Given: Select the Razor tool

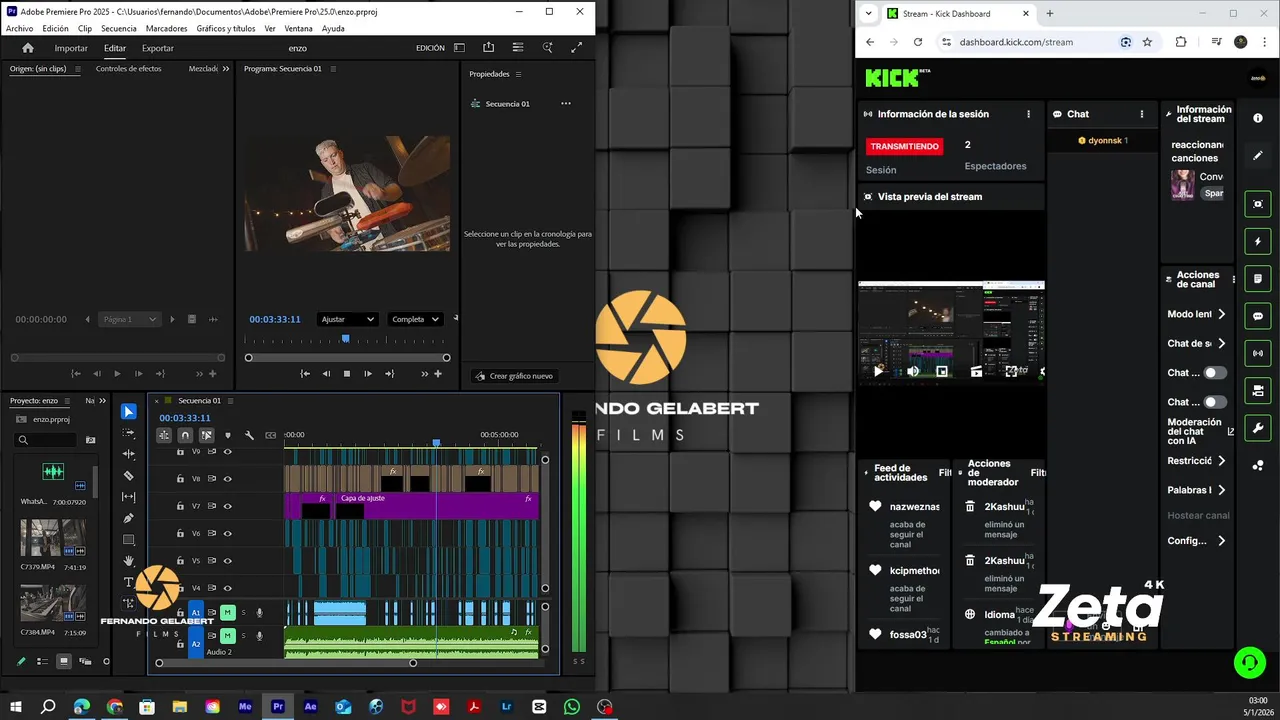Looking at the screenshot, I should [128, 475].
